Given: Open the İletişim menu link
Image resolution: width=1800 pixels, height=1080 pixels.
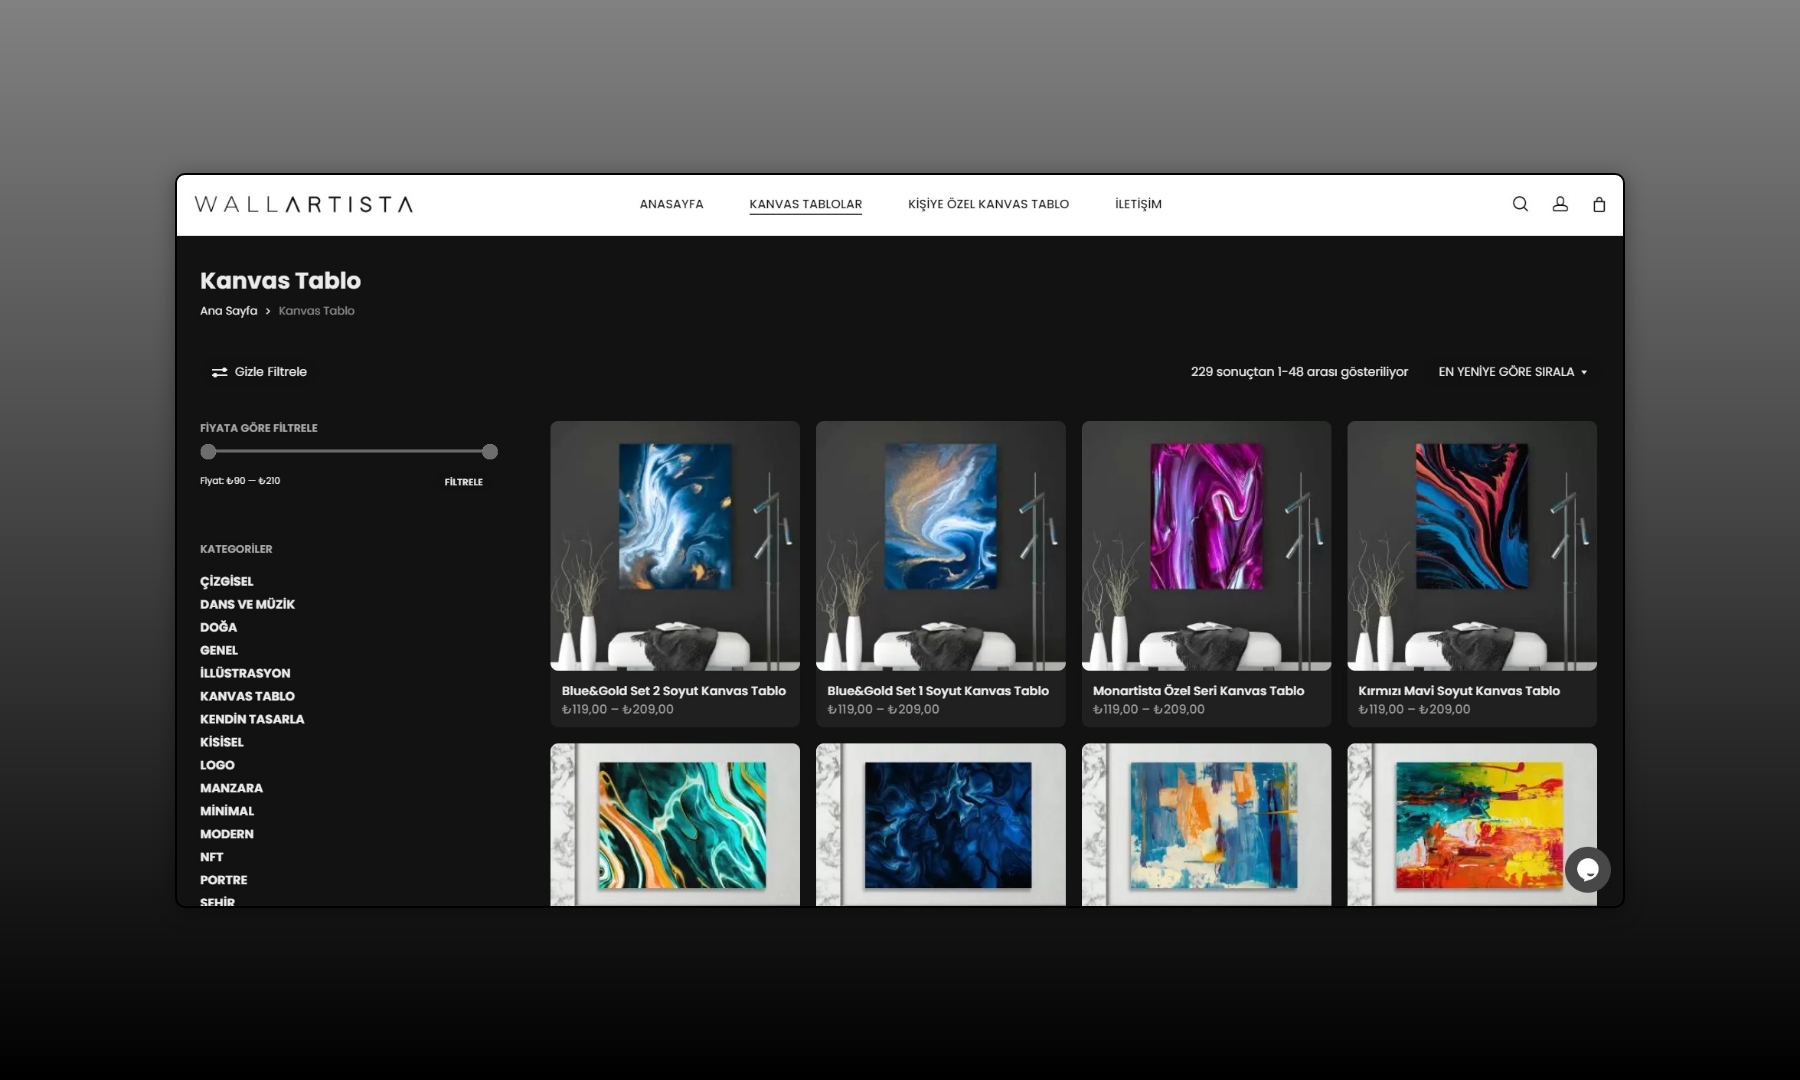Looking at the screenshot, I should pyautogui.click(x=1138, y=204).
